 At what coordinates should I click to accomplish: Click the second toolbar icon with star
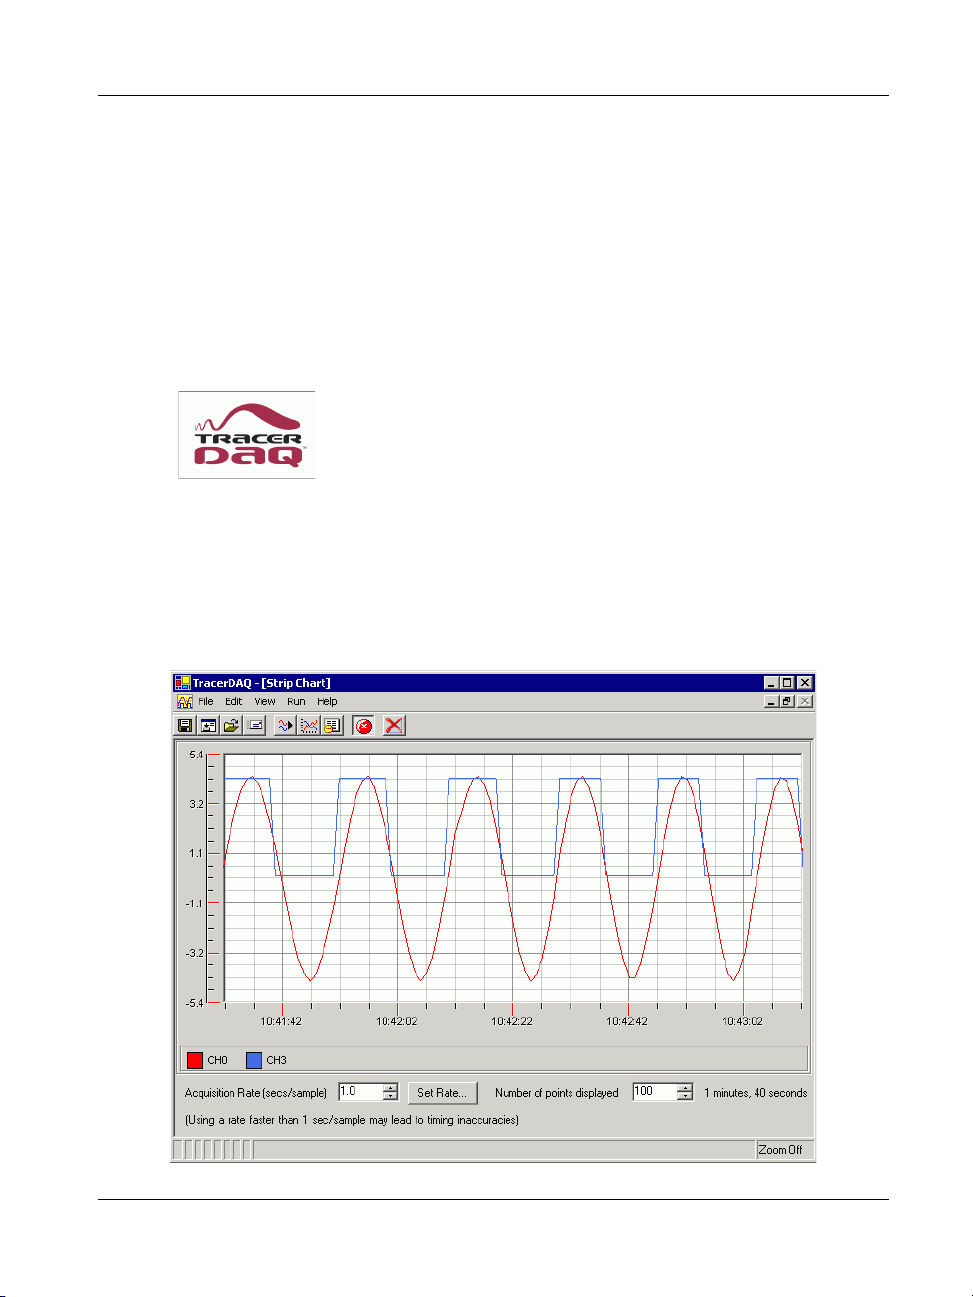(x=208, y=725)
